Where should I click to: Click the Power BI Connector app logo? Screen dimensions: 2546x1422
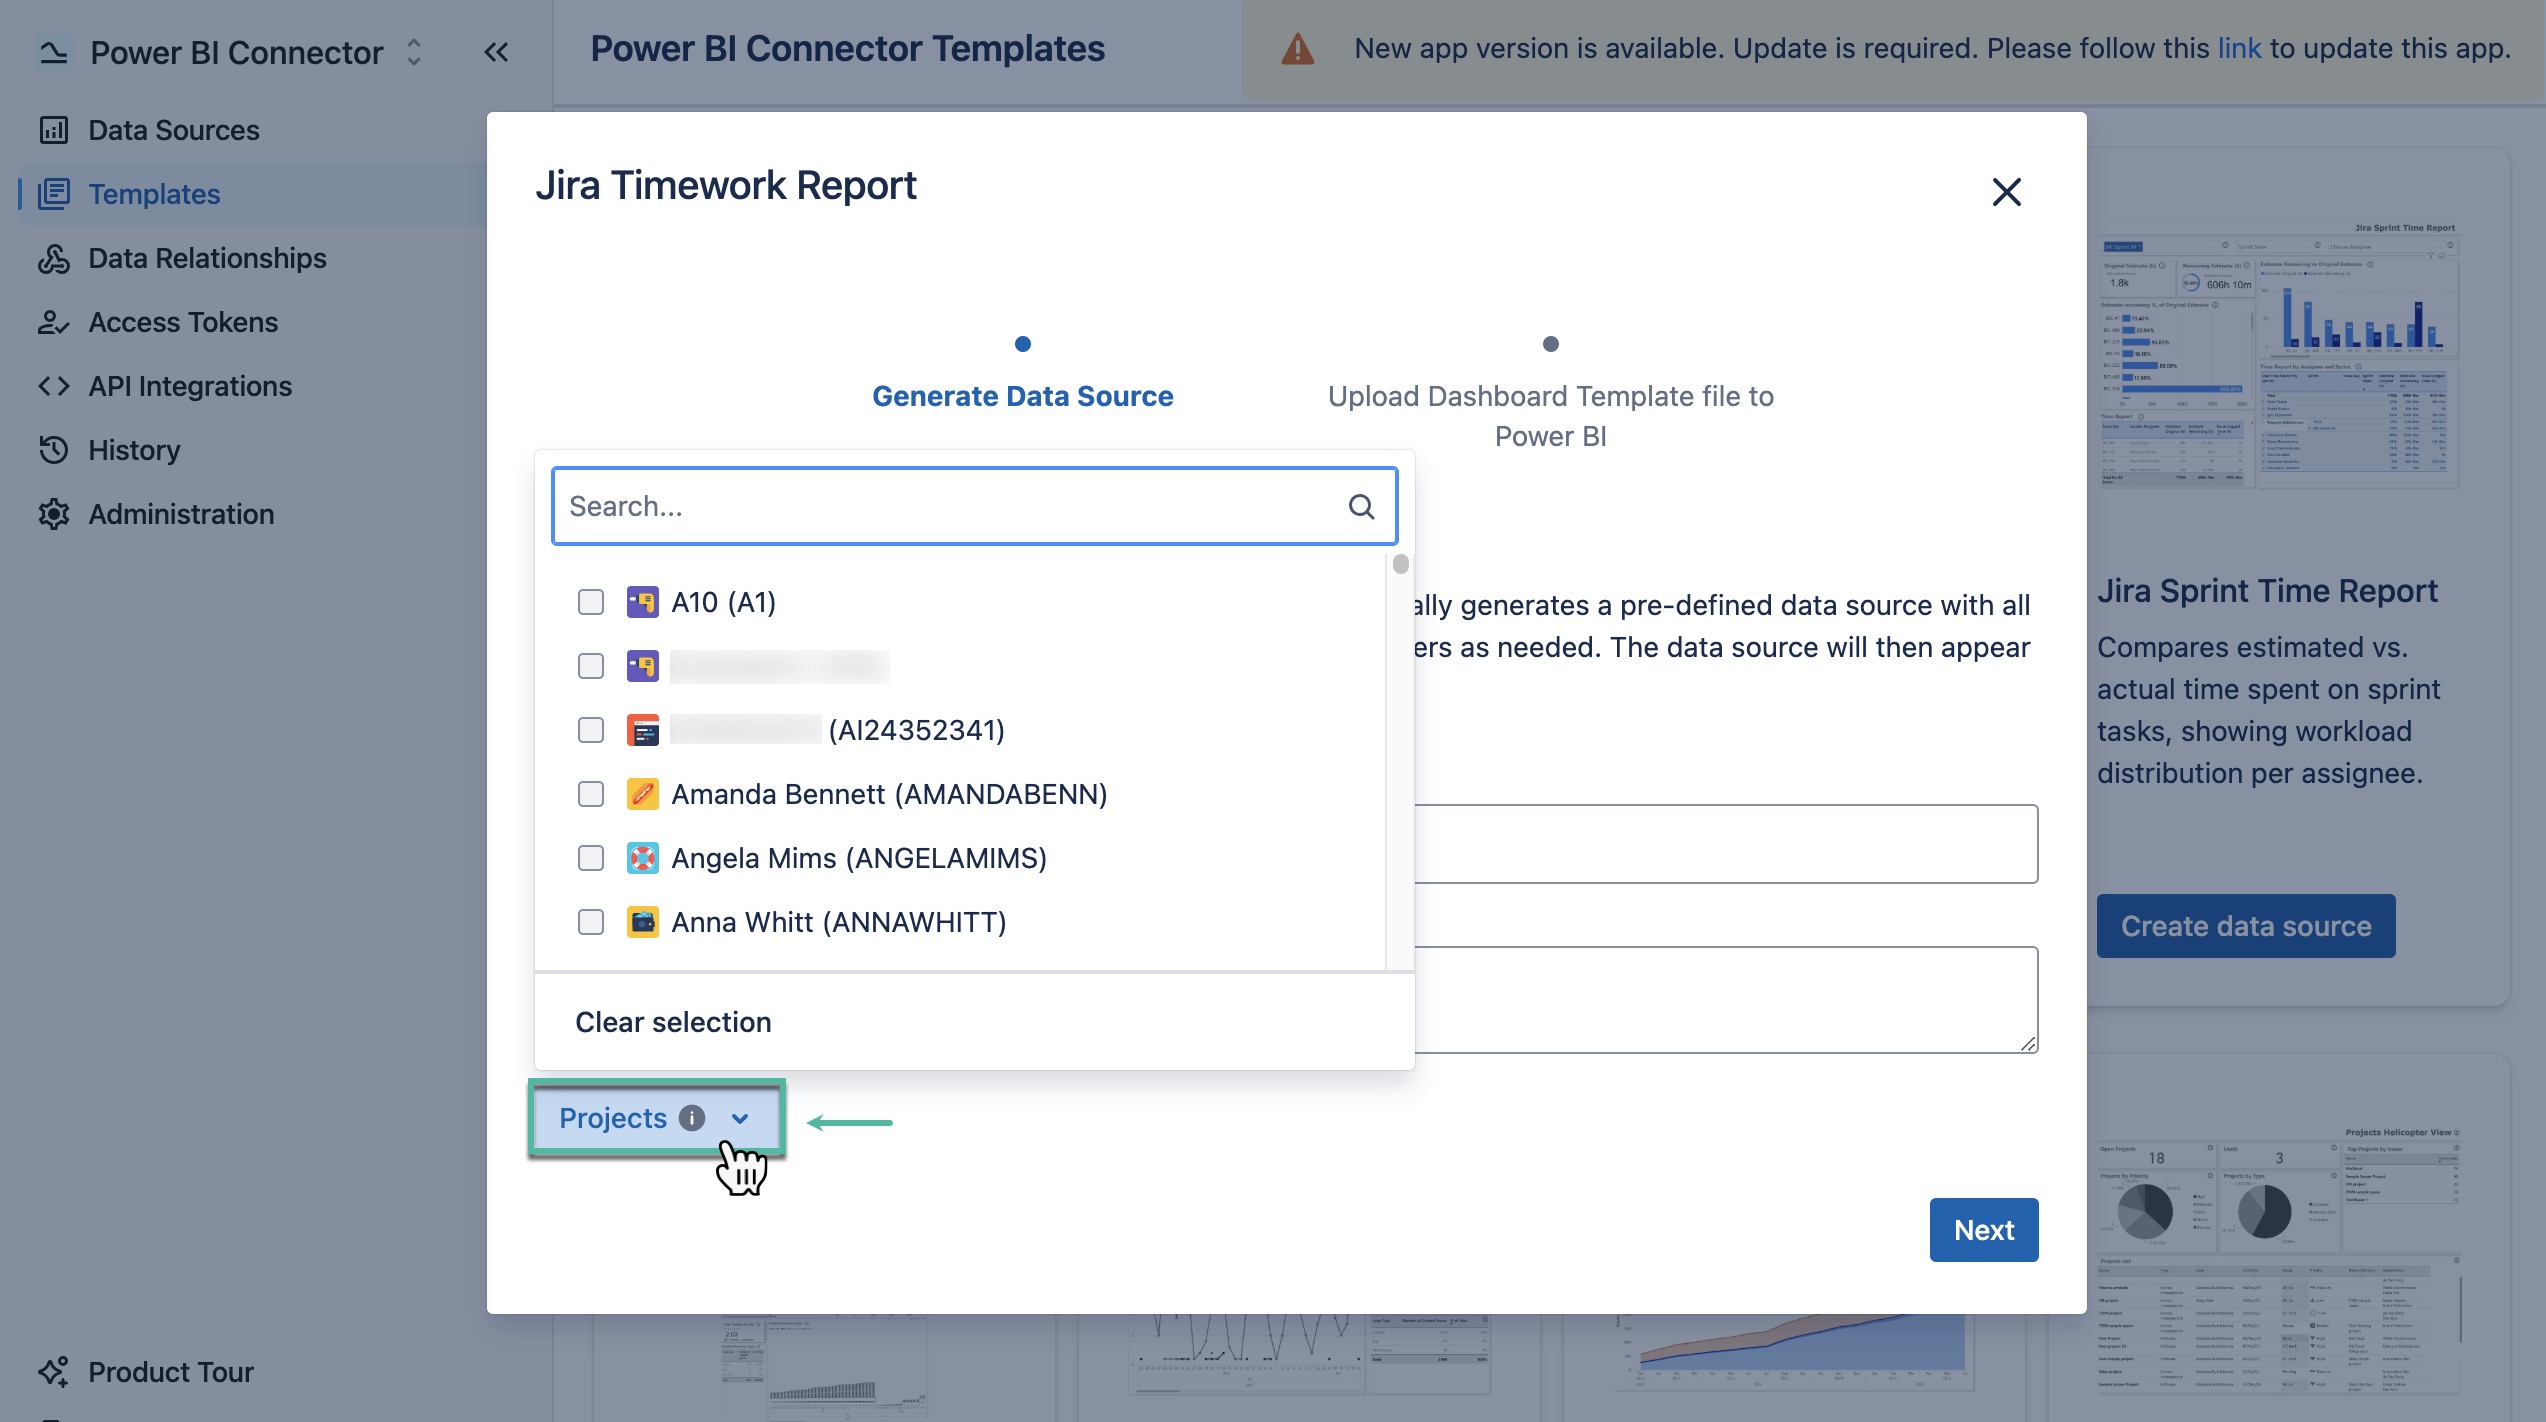tap(54, 51)
